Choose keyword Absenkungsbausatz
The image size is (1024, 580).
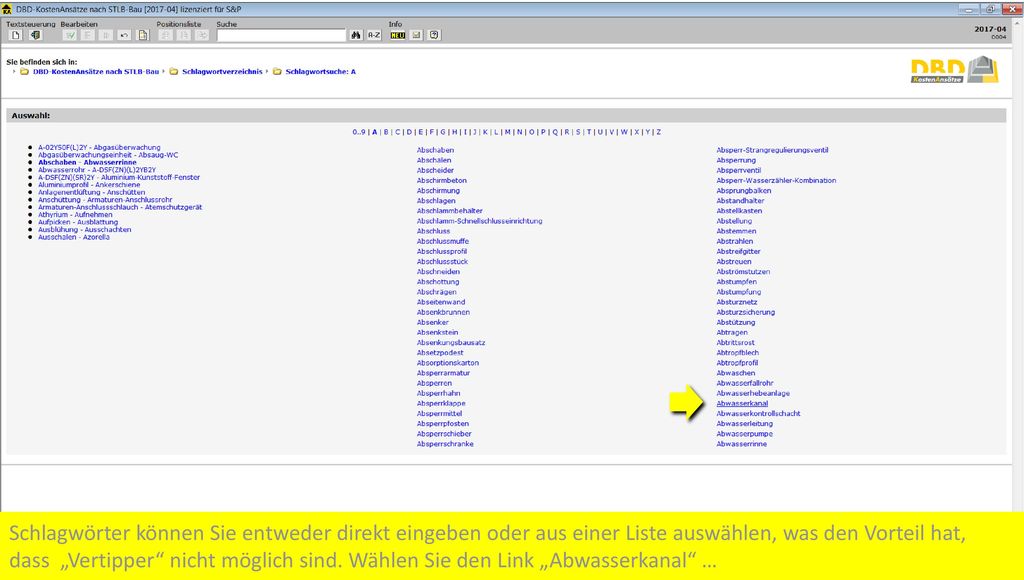[x=451, y=343]
